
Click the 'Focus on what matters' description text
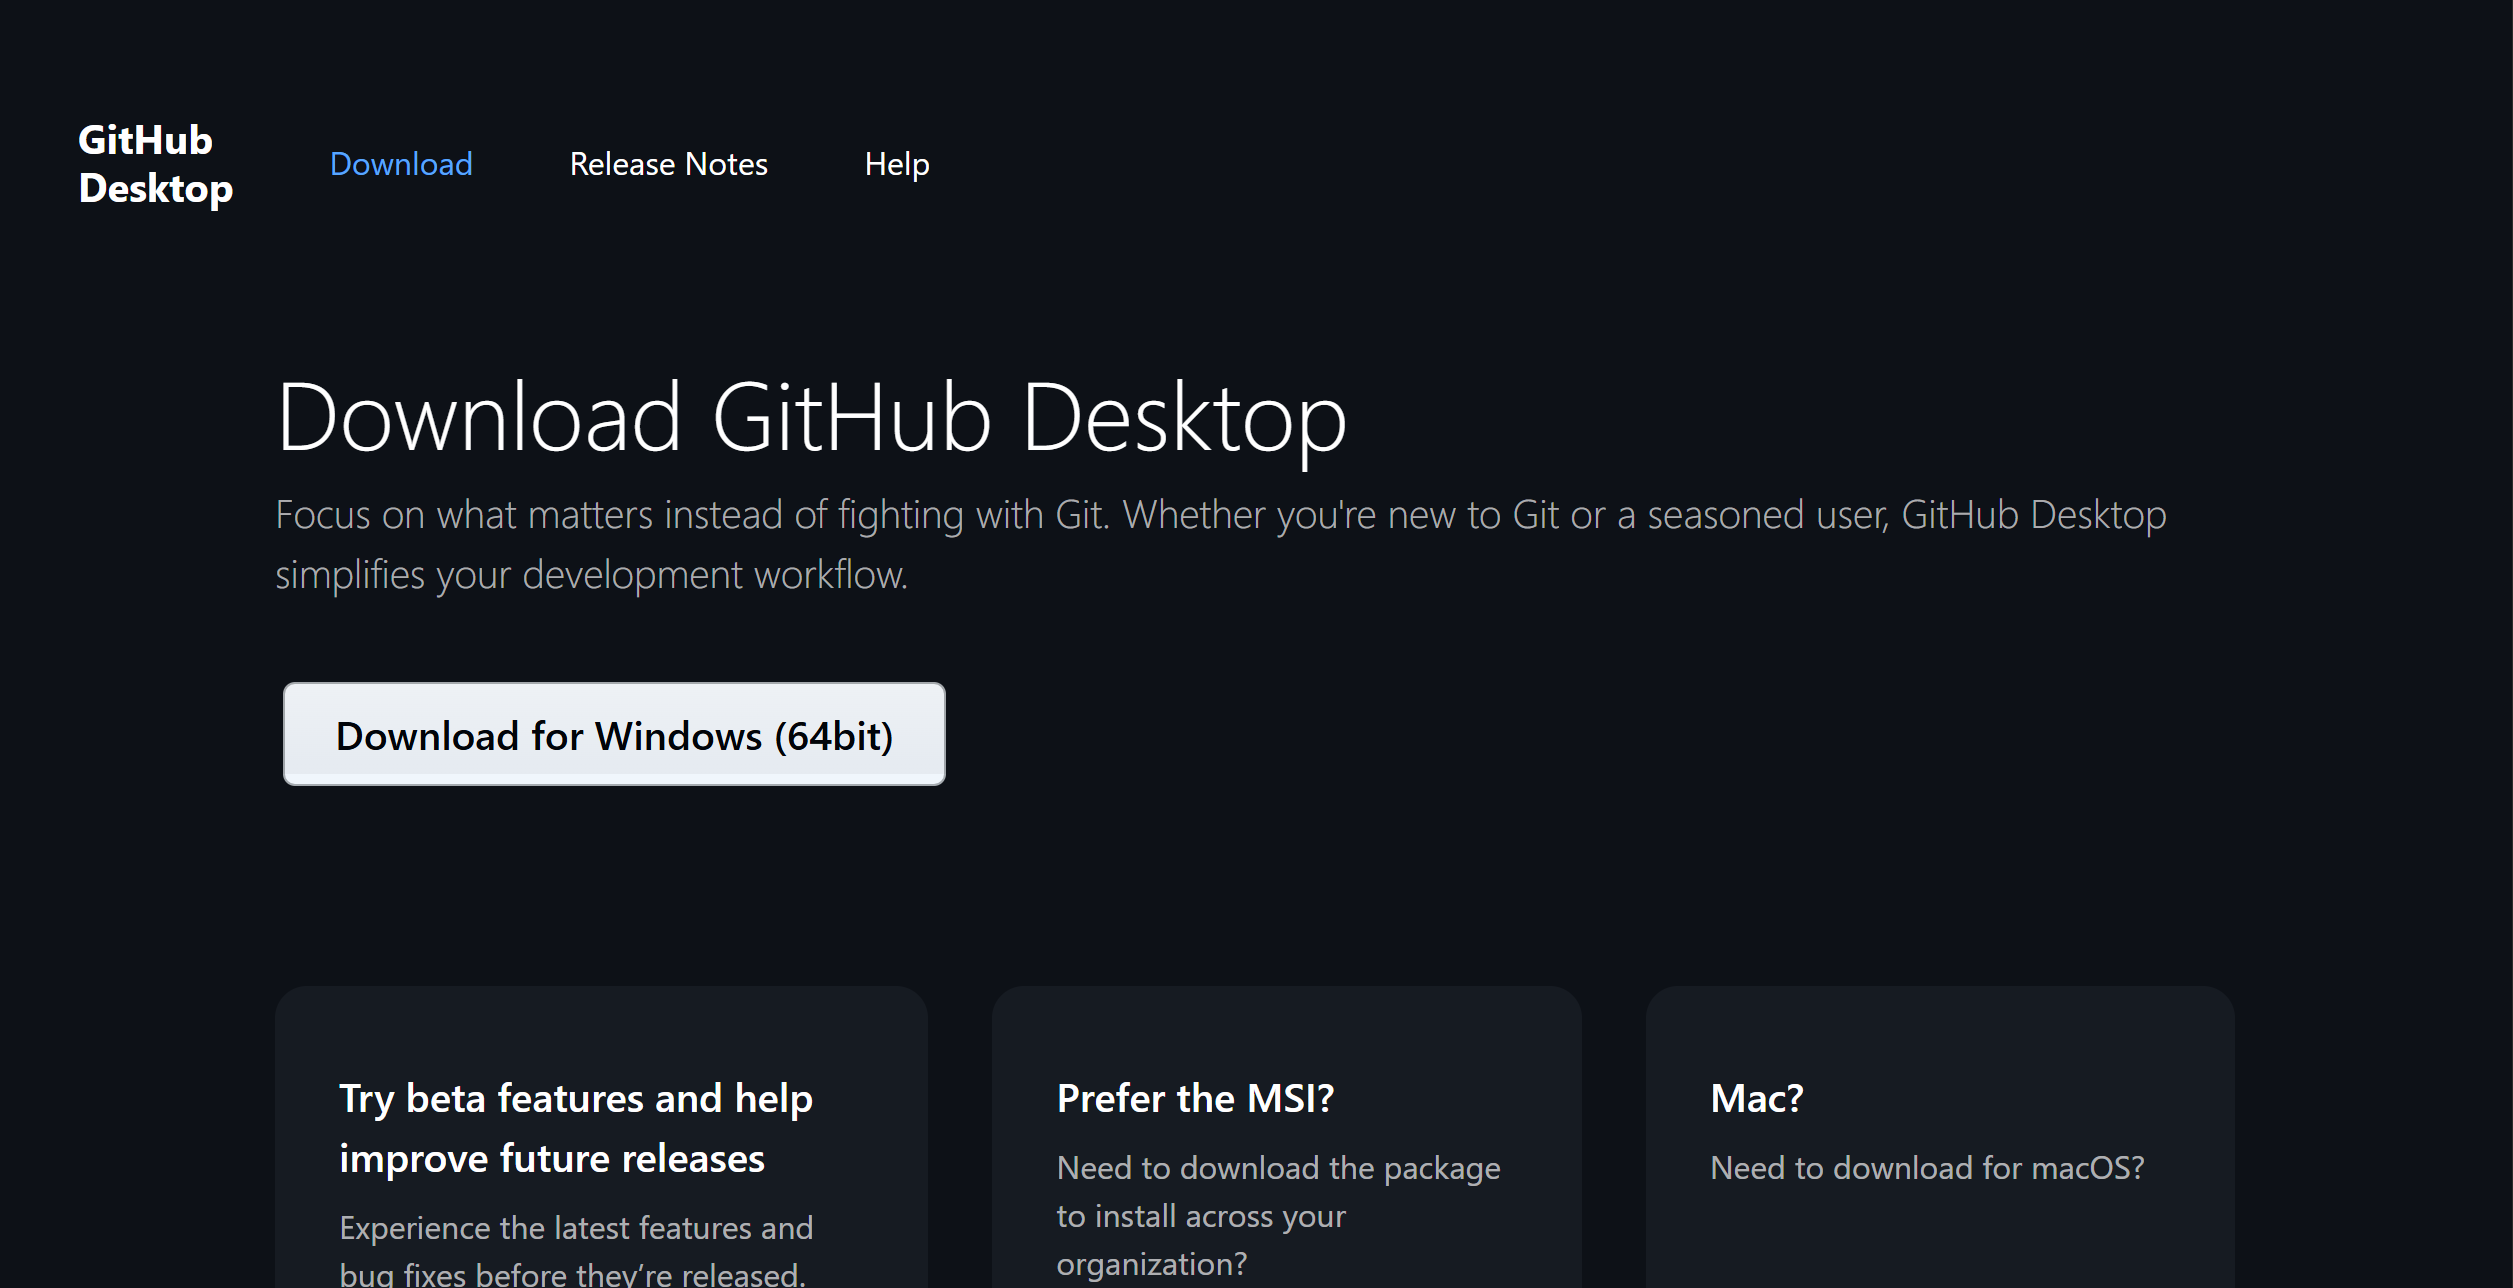[x=1221, y=545]
